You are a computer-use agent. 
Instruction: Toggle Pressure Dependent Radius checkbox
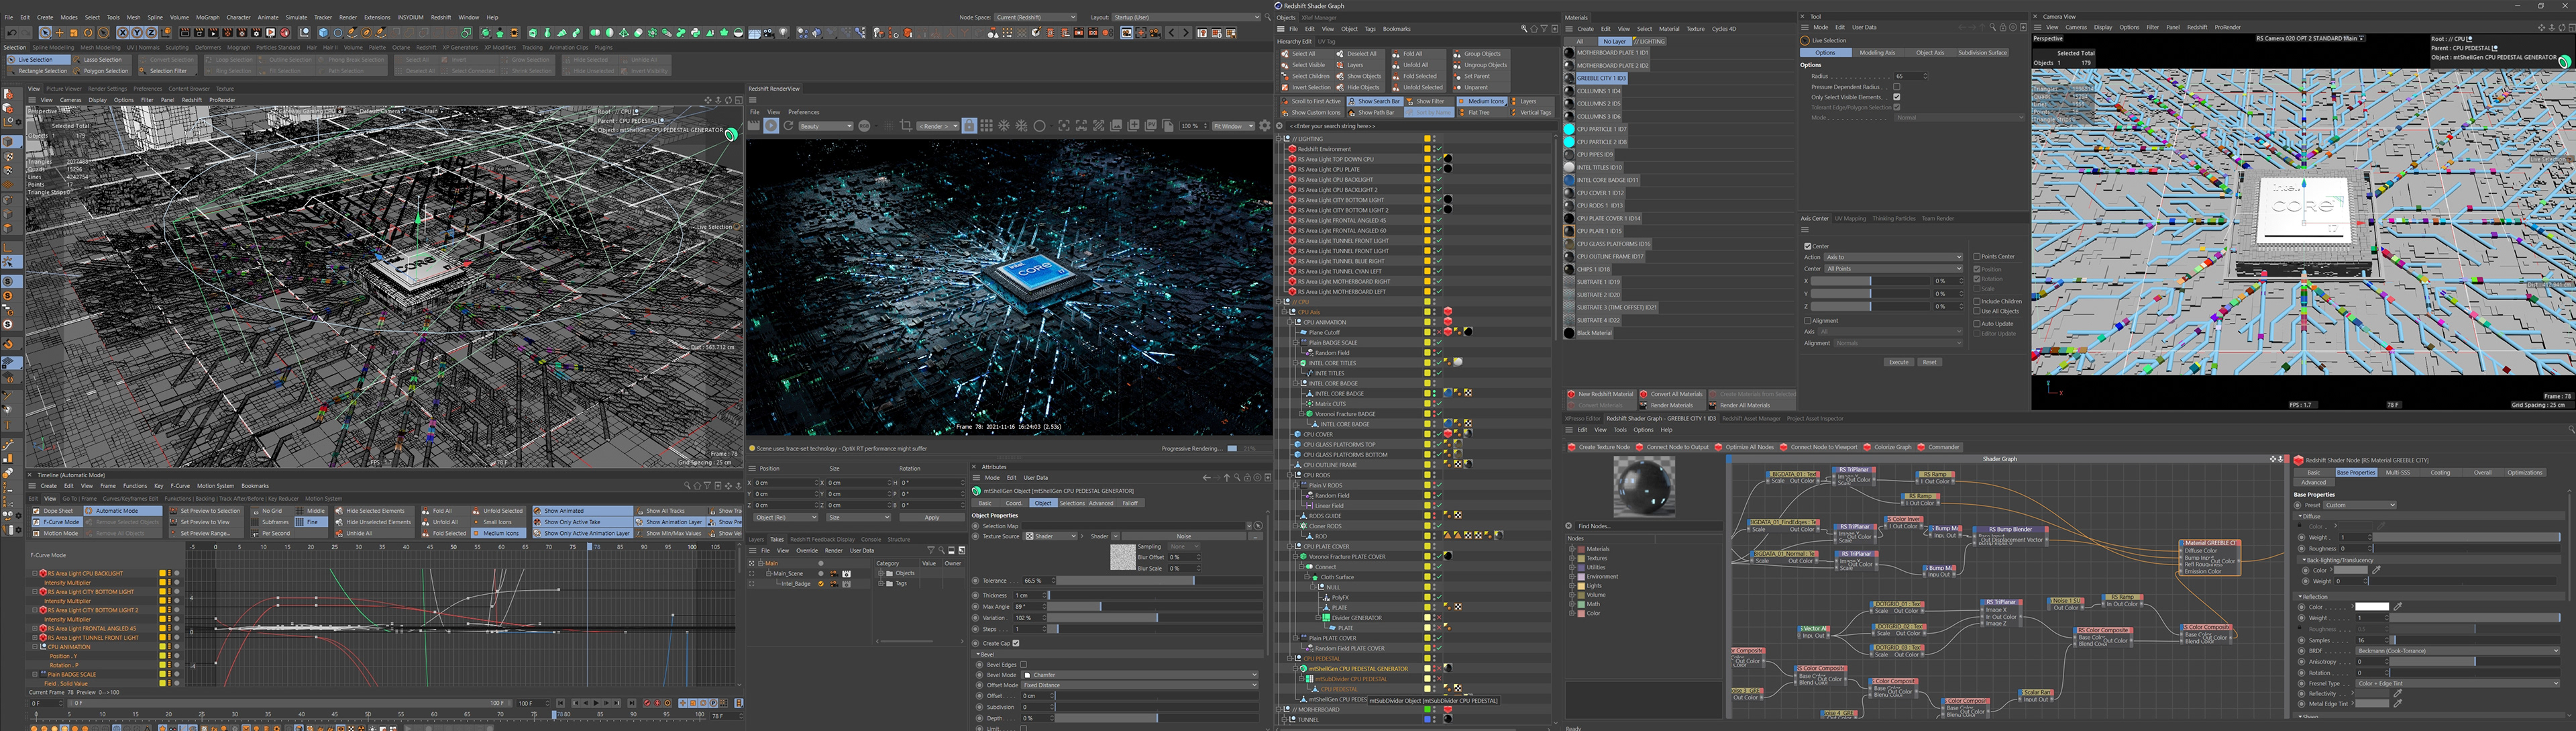pyautogui.click(x=1896, y=87)
